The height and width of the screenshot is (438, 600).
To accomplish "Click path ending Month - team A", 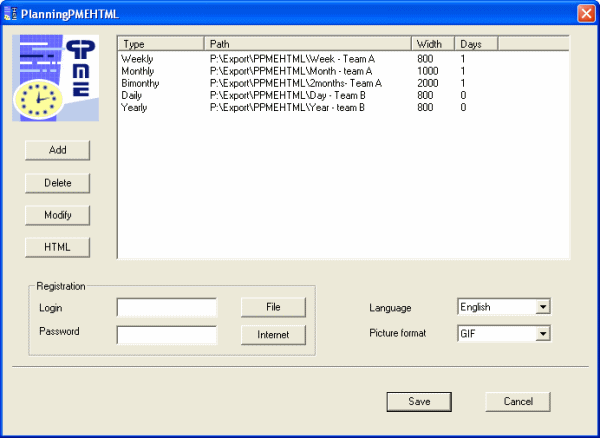I will 291,71.
